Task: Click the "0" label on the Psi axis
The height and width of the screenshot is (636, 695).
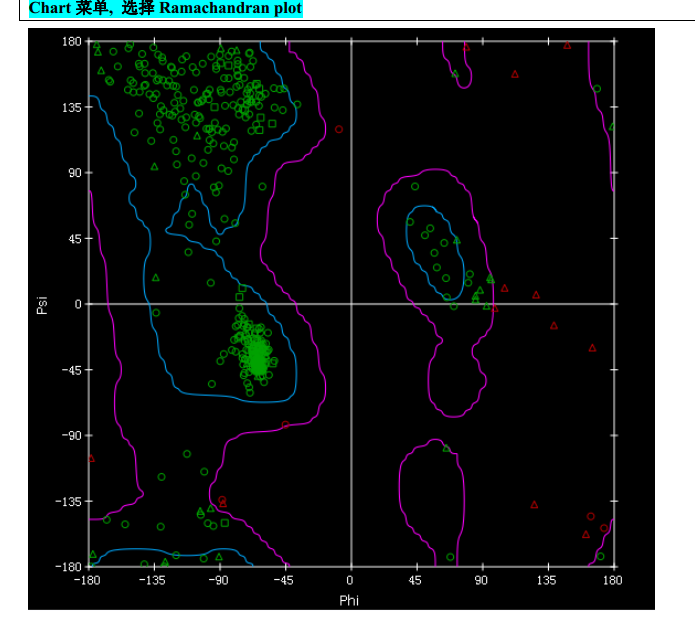Action: tap(78, 304)
